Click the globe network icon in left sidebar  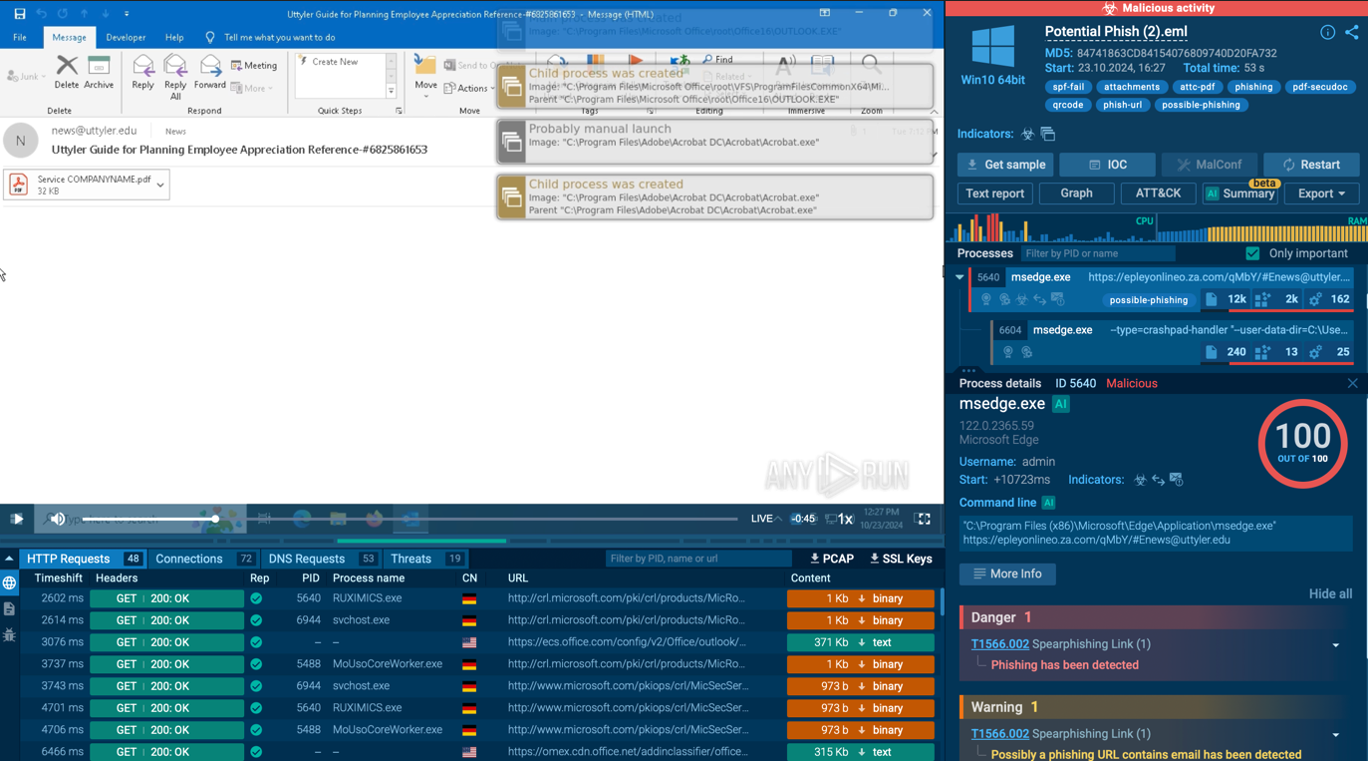point(9,583)
